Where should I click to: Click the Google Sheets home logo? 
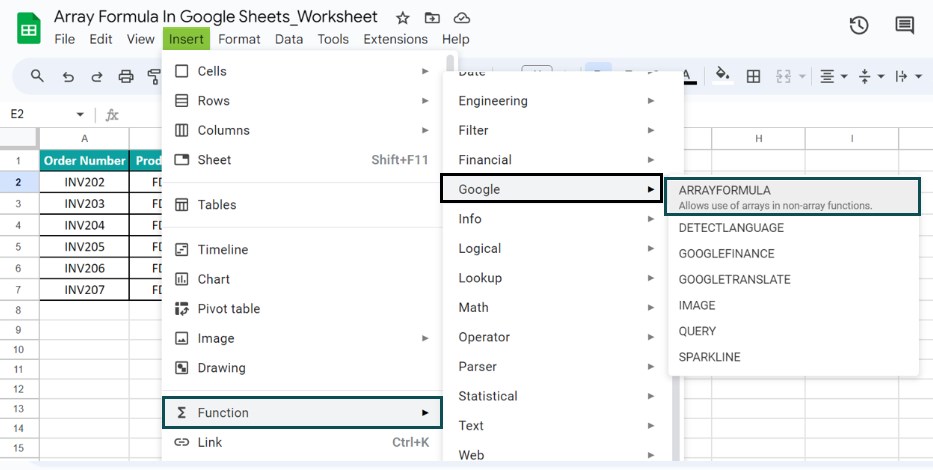coord(29,29)
